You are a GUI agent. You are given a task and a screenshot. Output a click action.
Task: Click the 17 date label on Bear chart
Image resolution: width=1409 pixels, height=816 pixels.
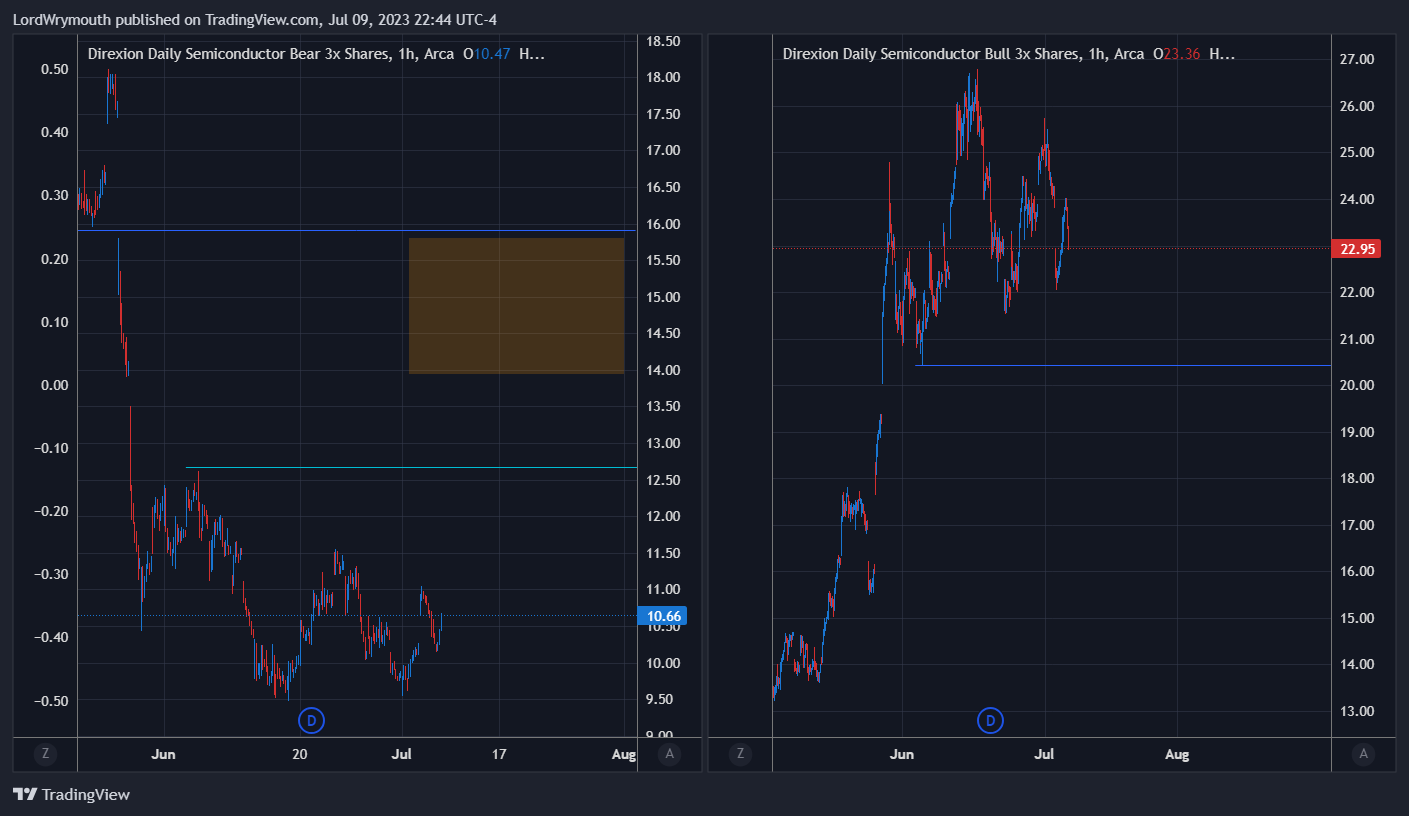pos(500,754)
